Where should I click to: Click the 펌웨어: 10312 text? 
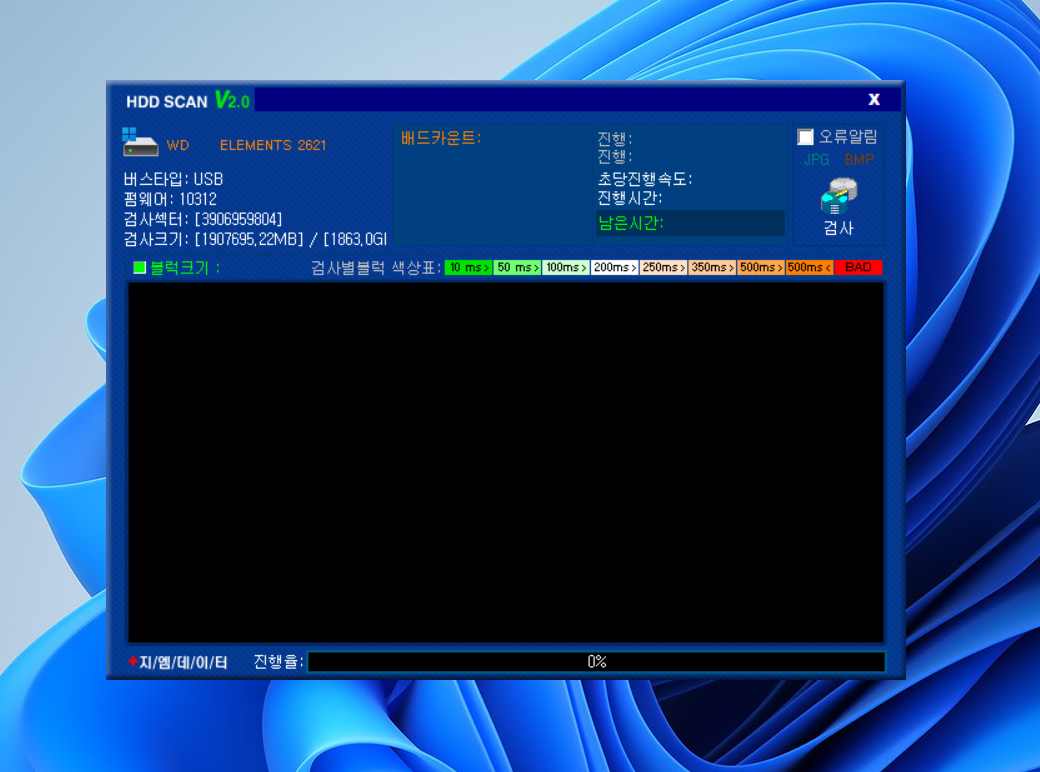pos(170,199)
